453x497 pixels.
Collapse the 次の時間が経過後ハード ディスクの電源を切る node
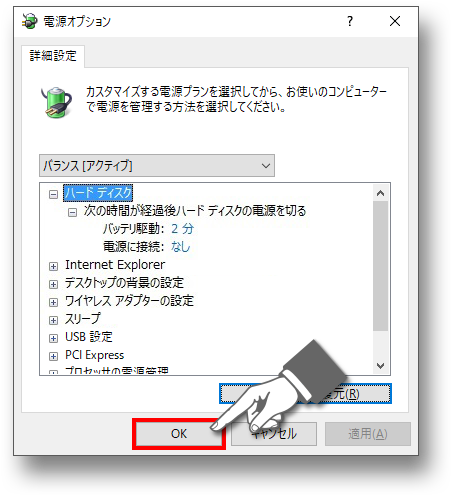(72, 212)
